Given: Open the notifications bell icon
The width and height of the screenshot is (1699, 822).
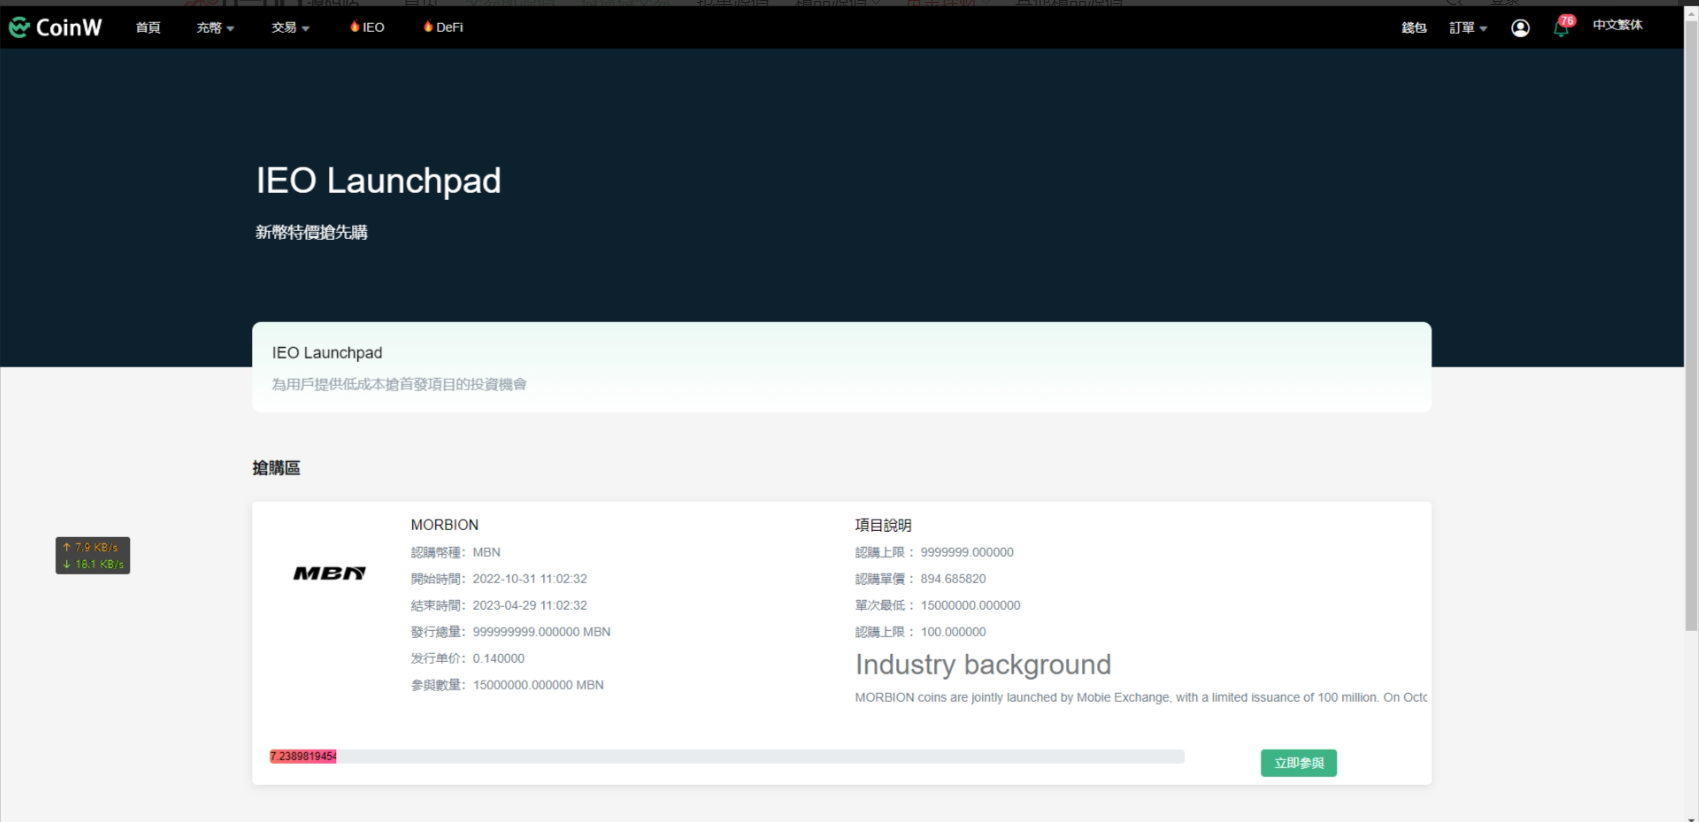Looking at the screenshot, I should pyautogui.click(x=1562, y=27).
